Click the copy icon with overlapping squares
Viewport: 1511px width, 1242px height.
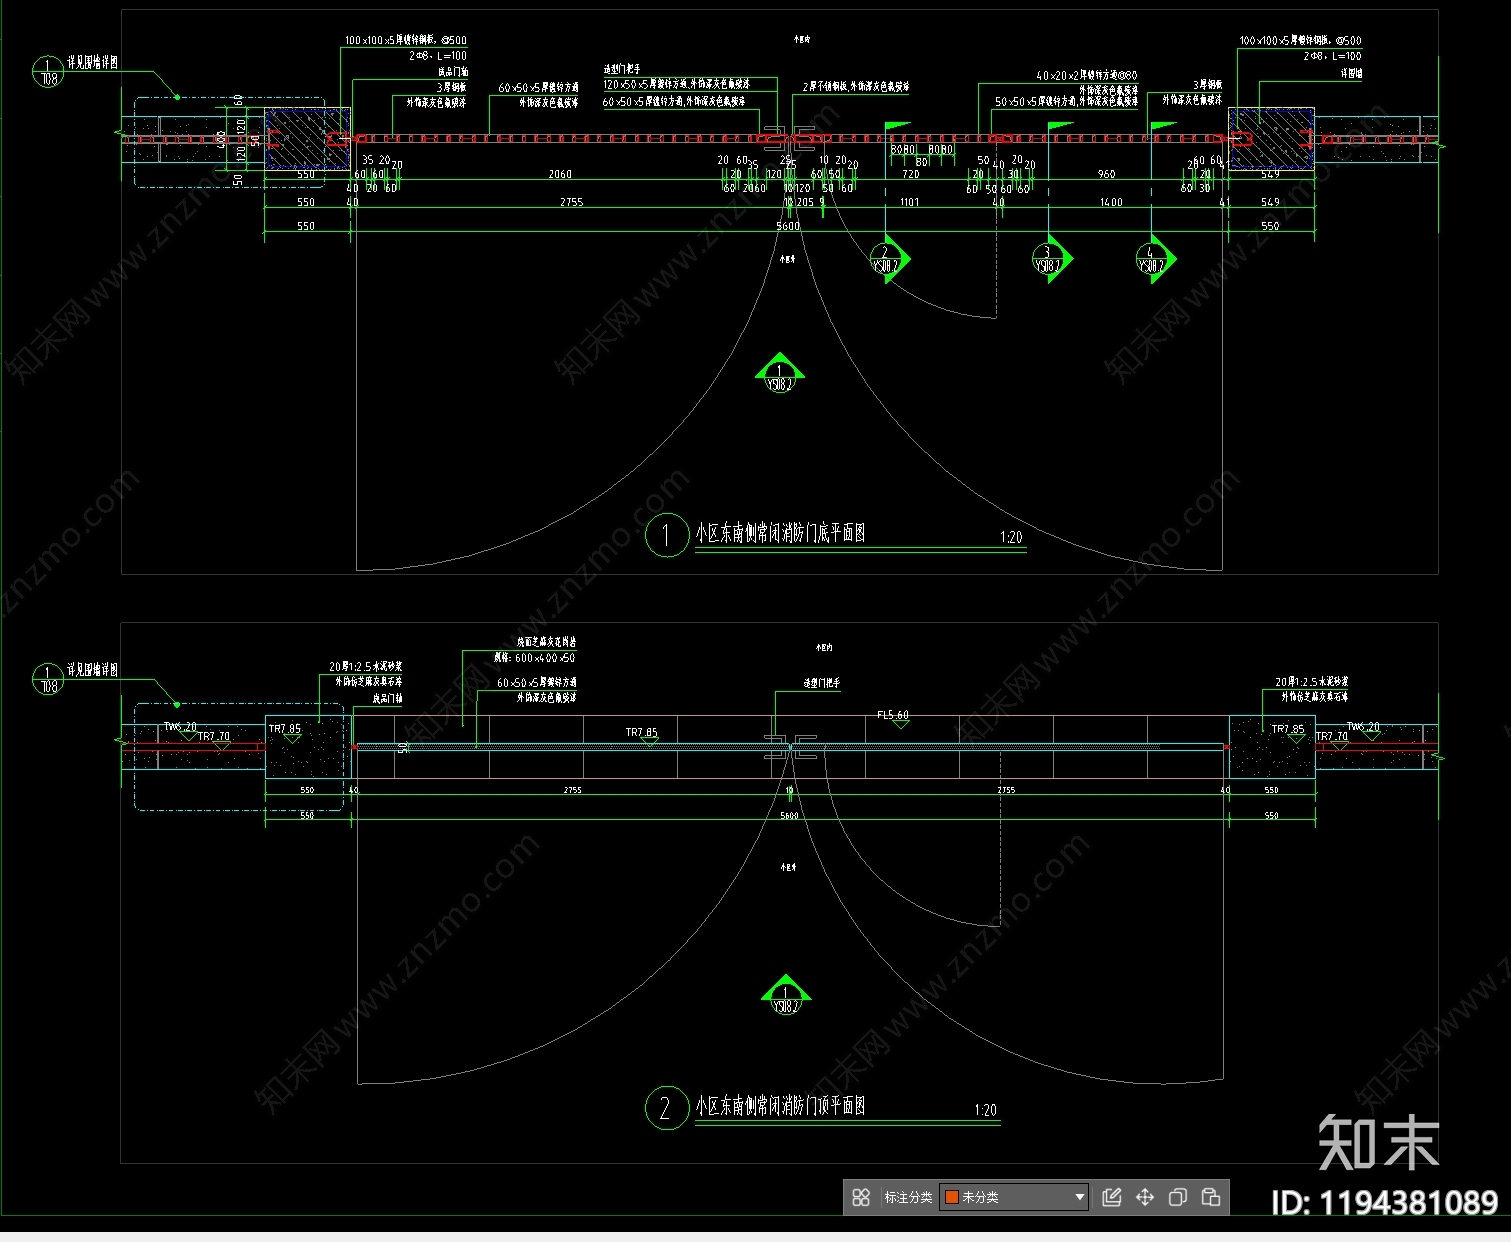1178,1197
